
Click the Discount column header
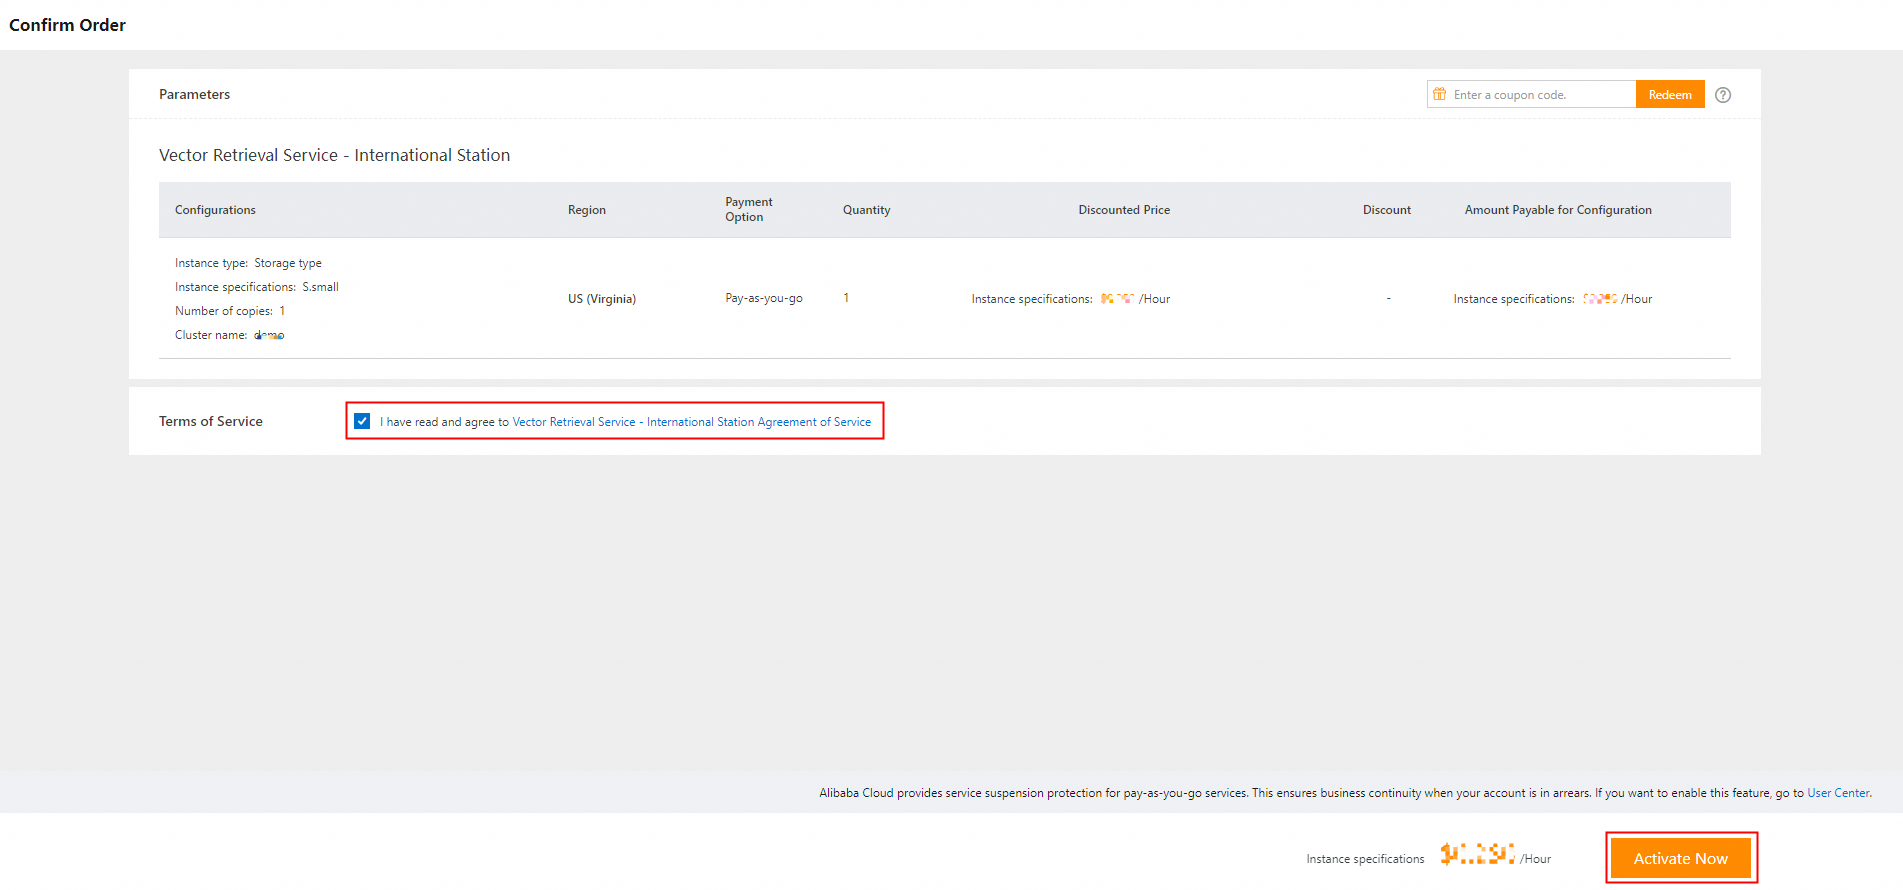1387,210
